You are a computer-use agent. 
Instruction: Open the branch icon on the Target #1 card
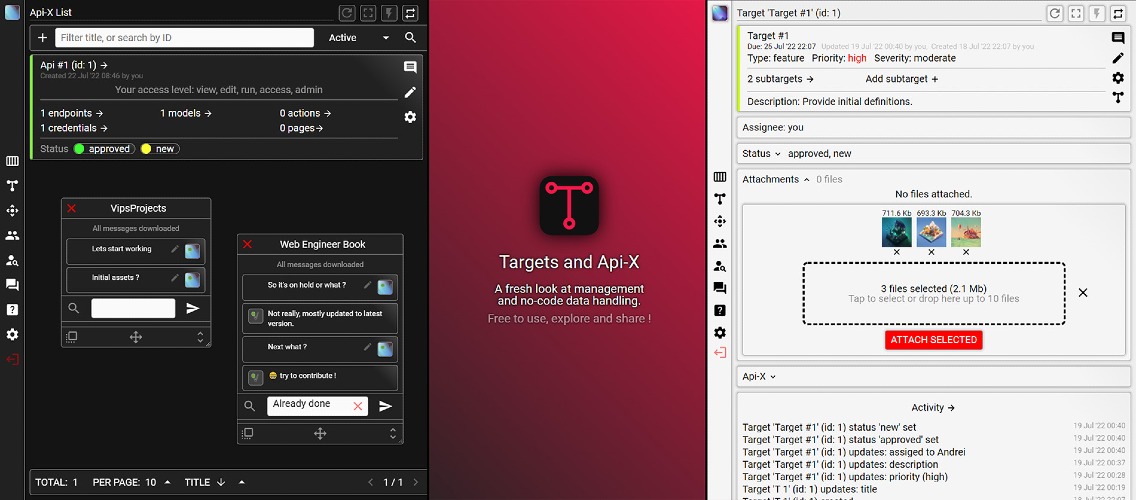click(x=1118, y=98)
